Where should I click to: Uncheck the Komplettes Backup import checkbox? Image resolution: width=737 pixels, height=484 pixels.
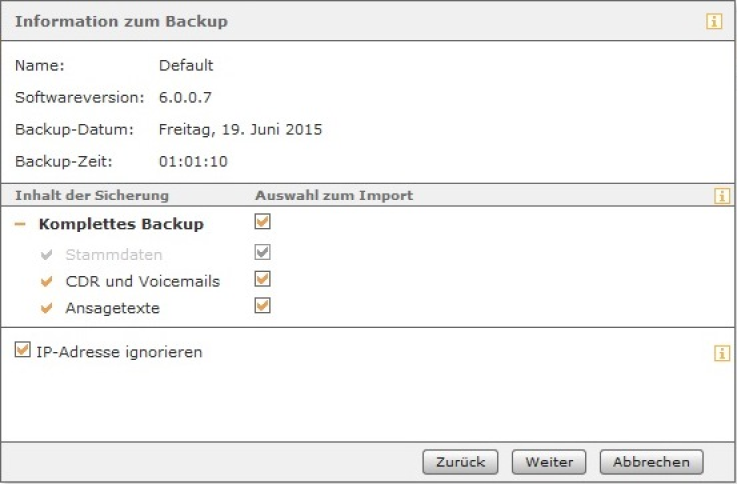(x=262, y=221)
